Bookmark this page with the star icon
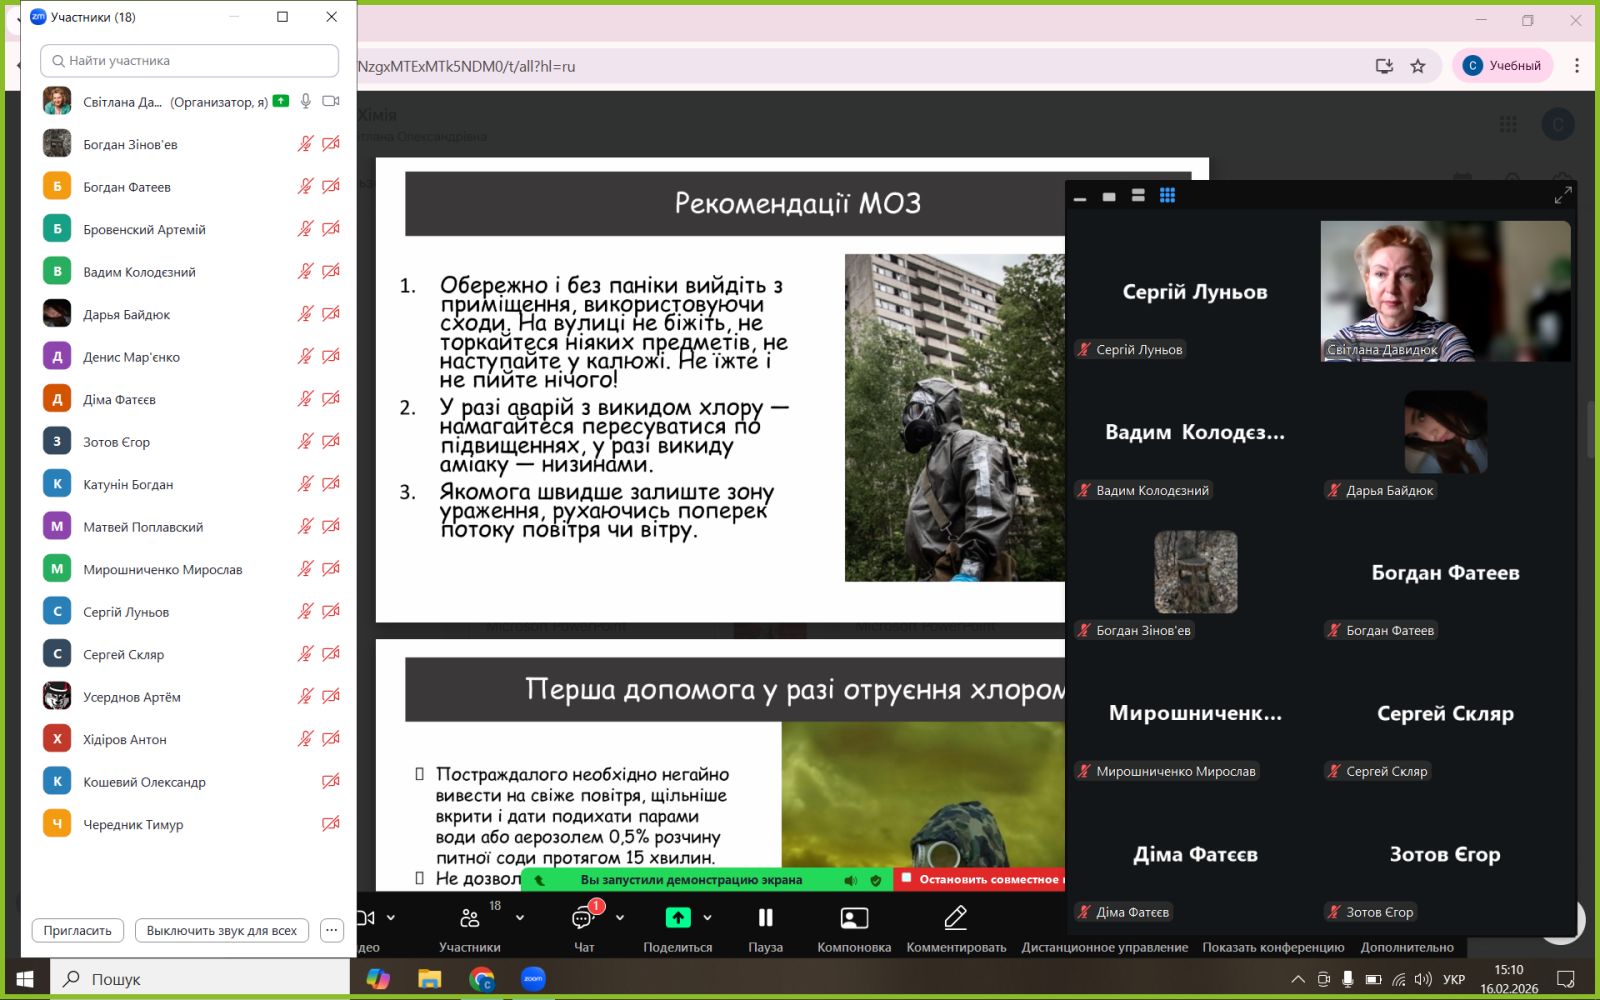1600x1000 pixels. point(1417,66)
